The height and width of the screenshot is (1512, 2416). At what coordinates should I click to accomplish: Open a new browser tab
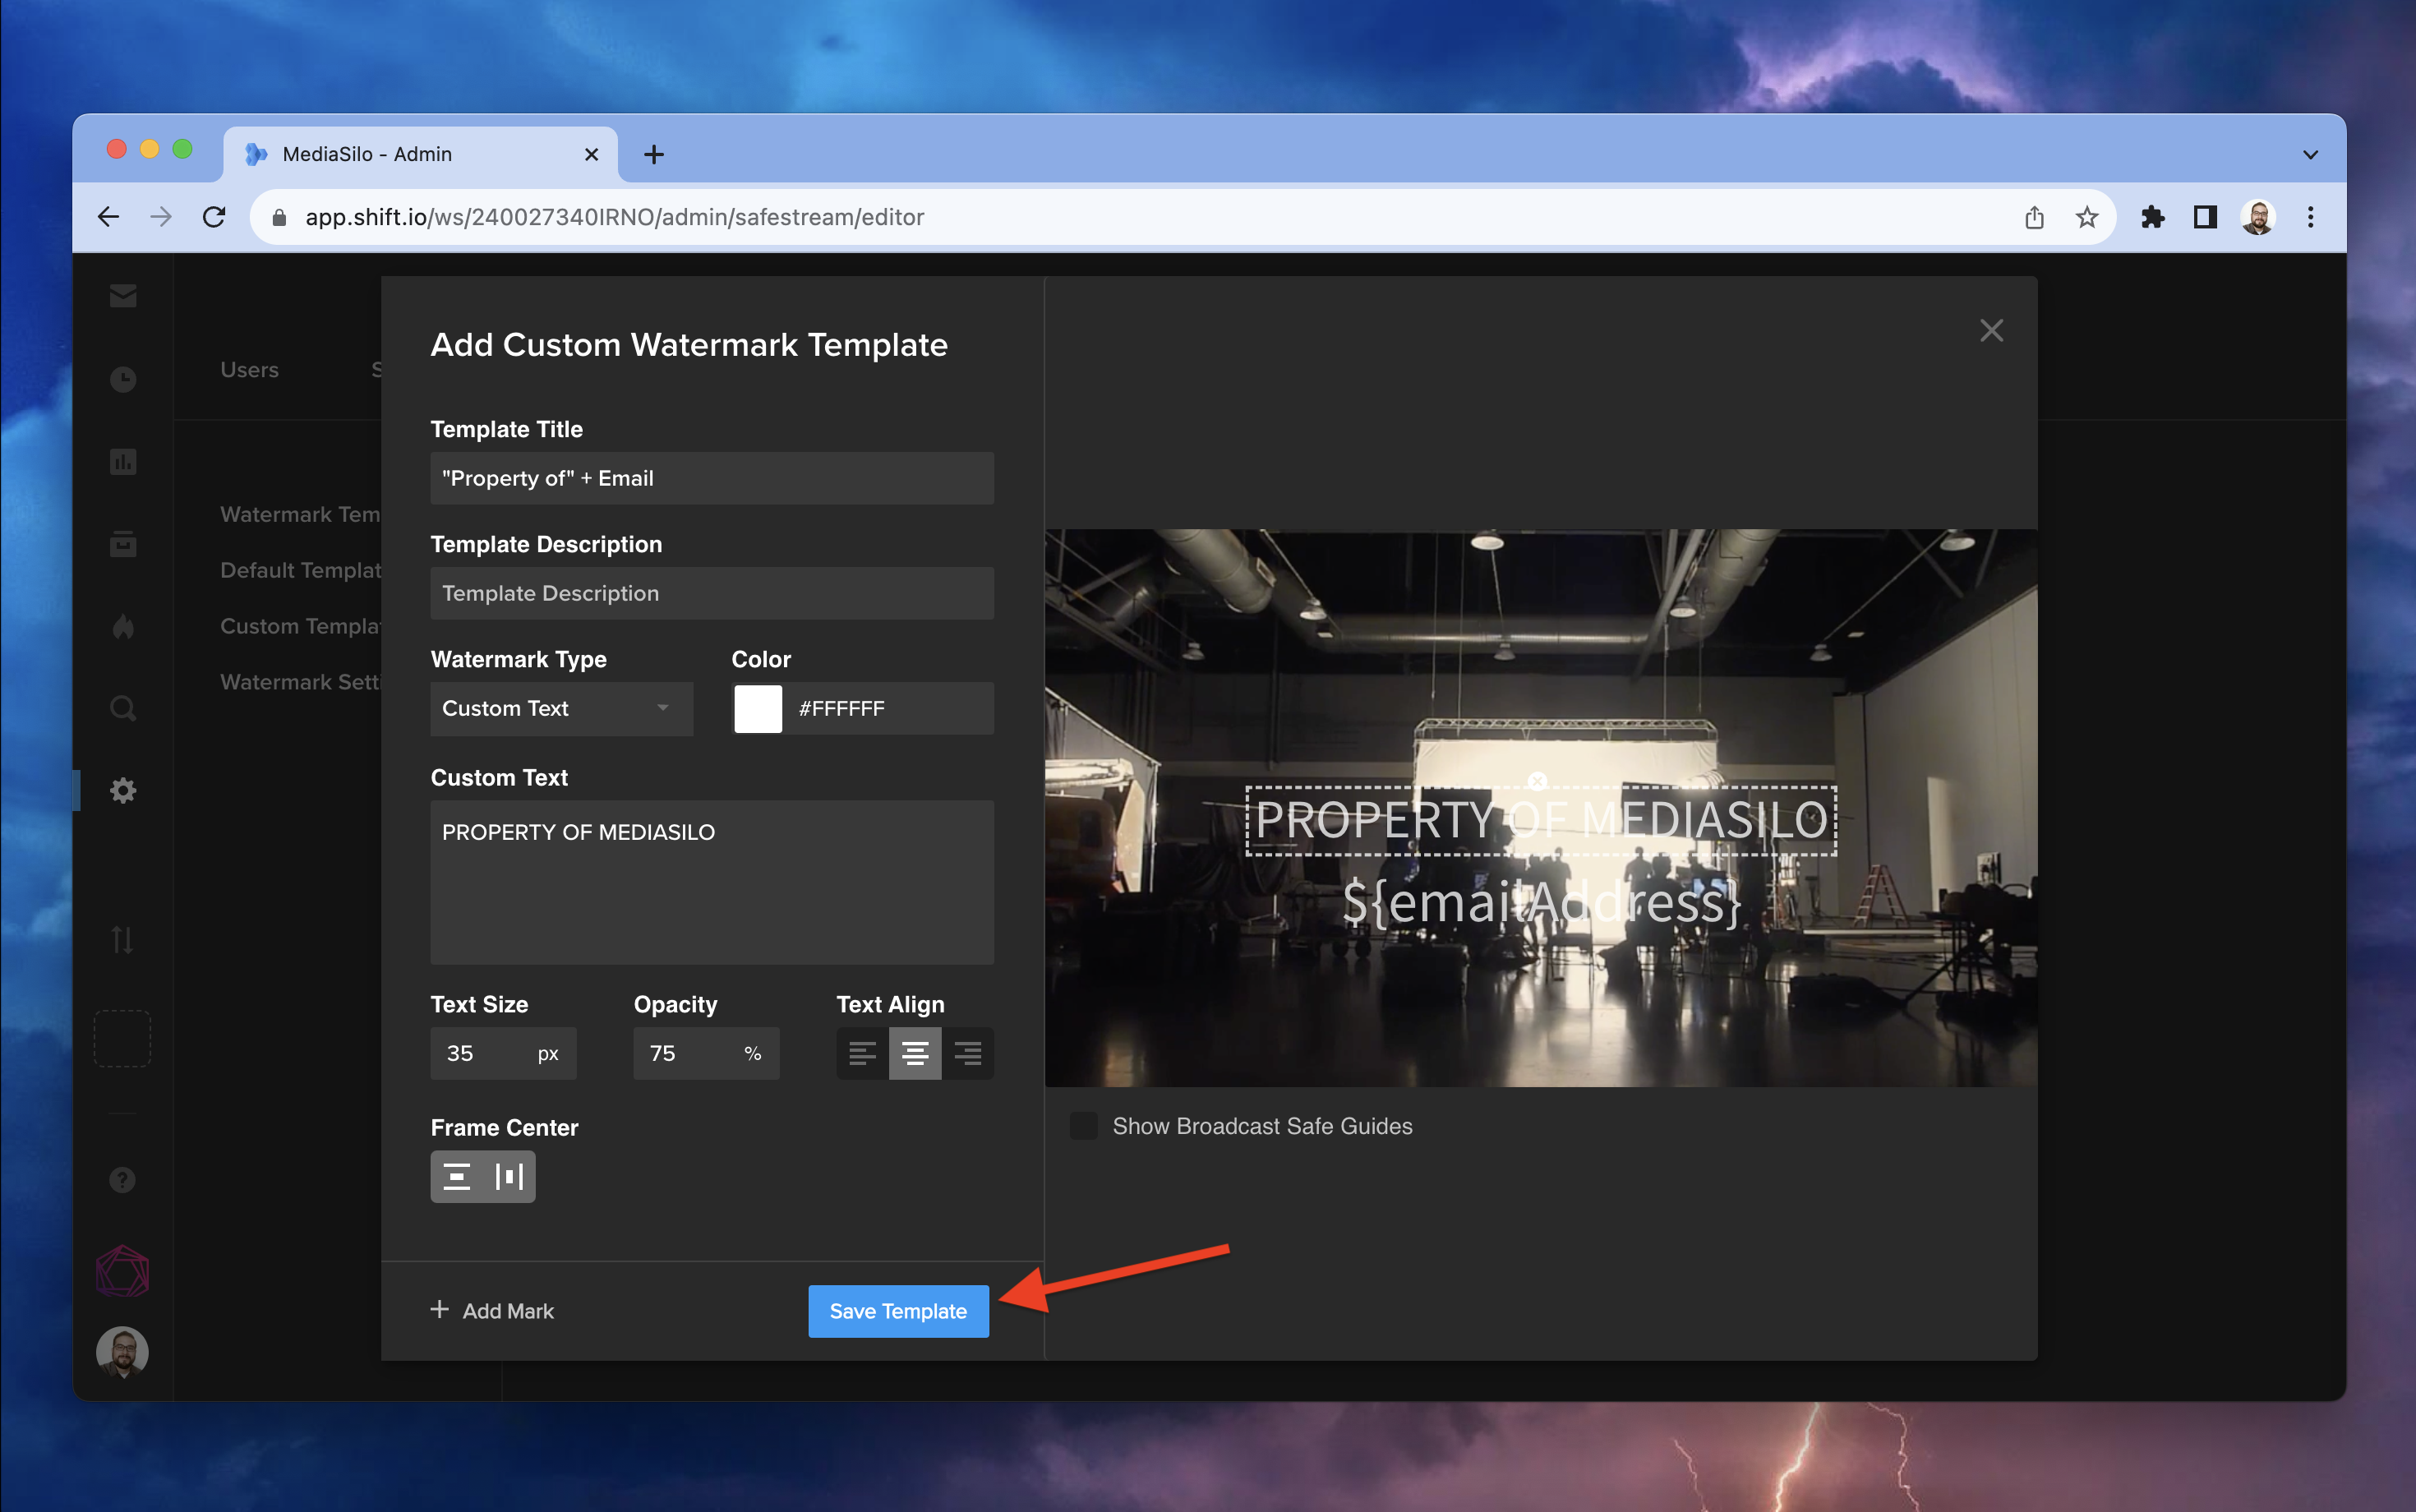pyautogui.click(x=653, y=154)
